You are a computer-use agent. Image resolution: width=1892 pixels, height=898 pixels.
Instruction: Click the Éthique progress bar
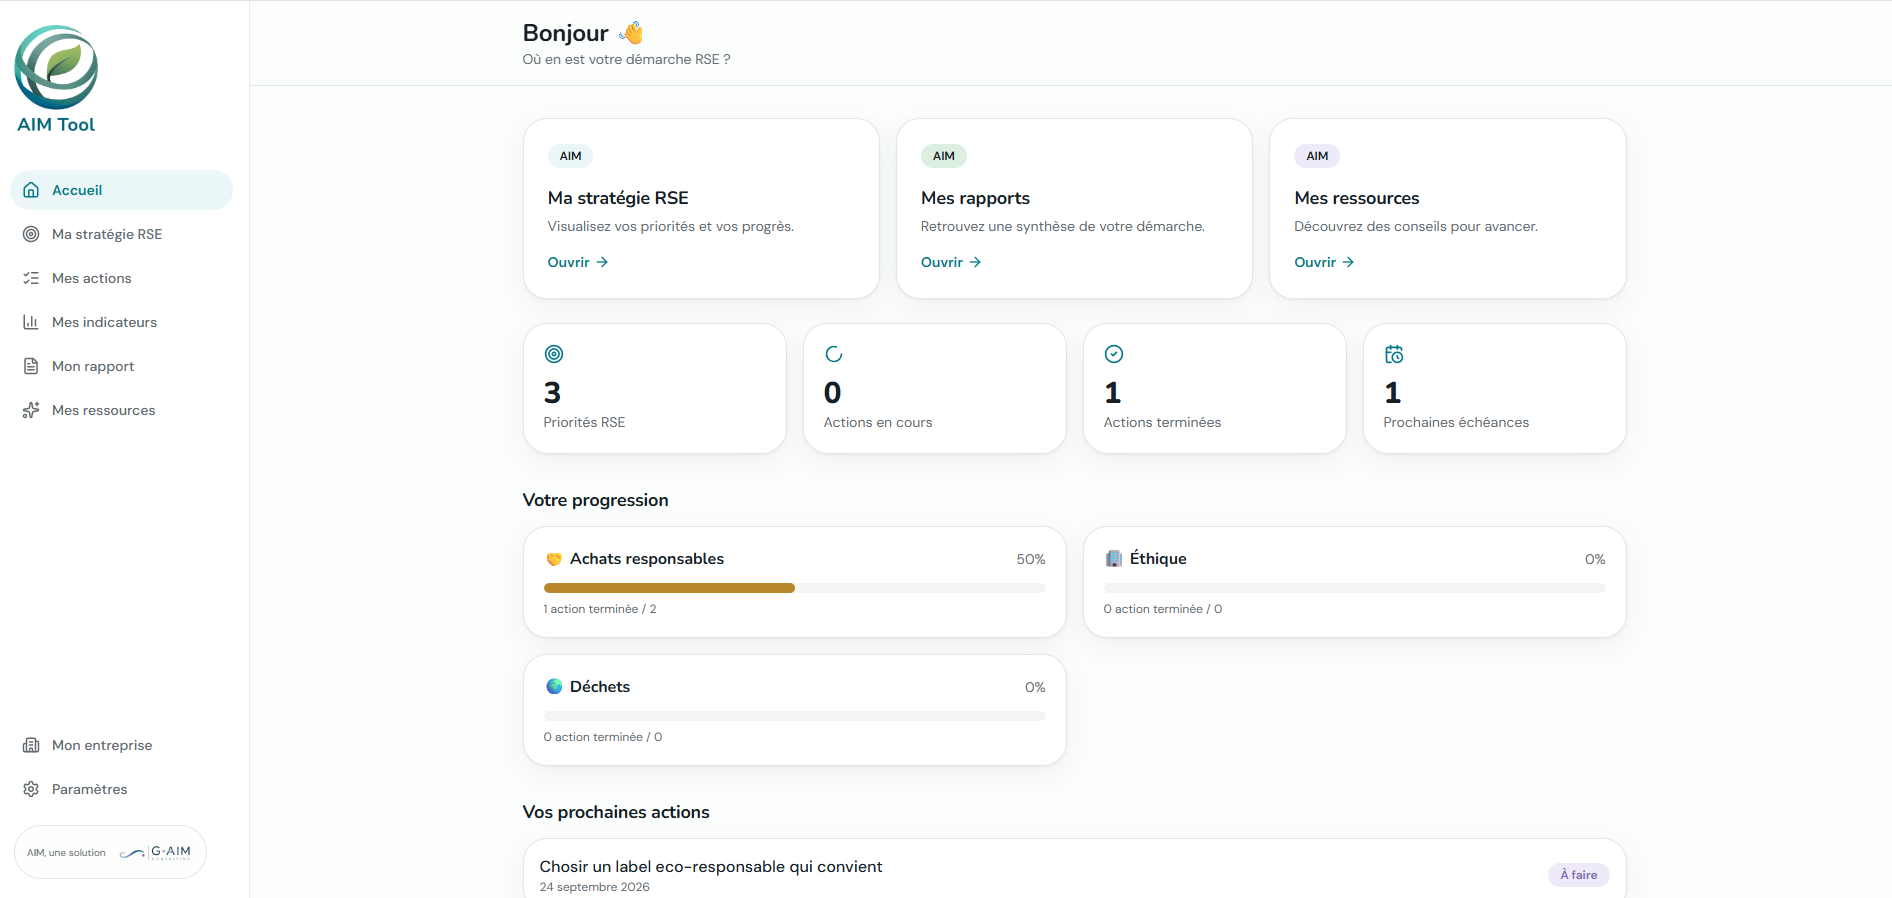coord(1355,588)
